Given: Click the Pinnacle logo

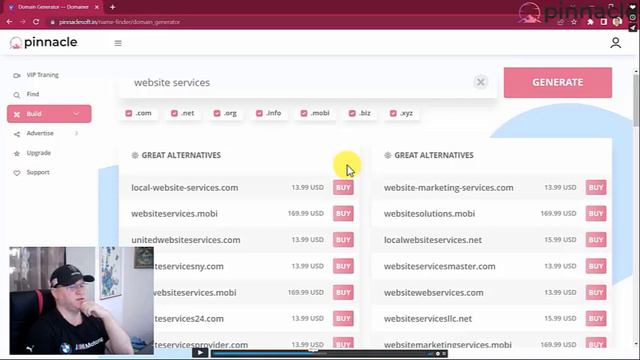Looking at the screenshot, I should (x=44, y=42).
